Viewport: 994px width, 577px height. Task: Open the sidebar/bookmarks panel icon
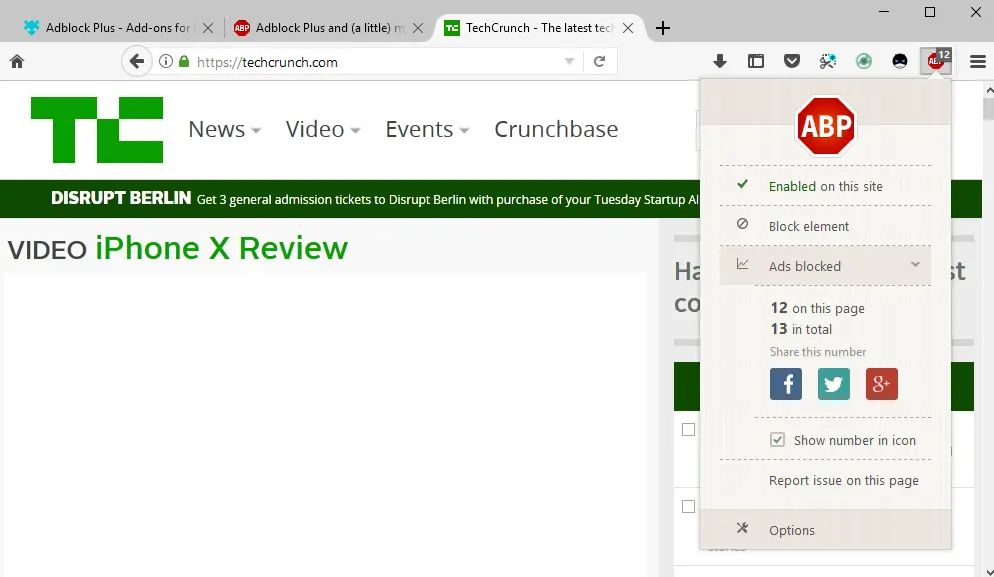(x=756, y=62)
